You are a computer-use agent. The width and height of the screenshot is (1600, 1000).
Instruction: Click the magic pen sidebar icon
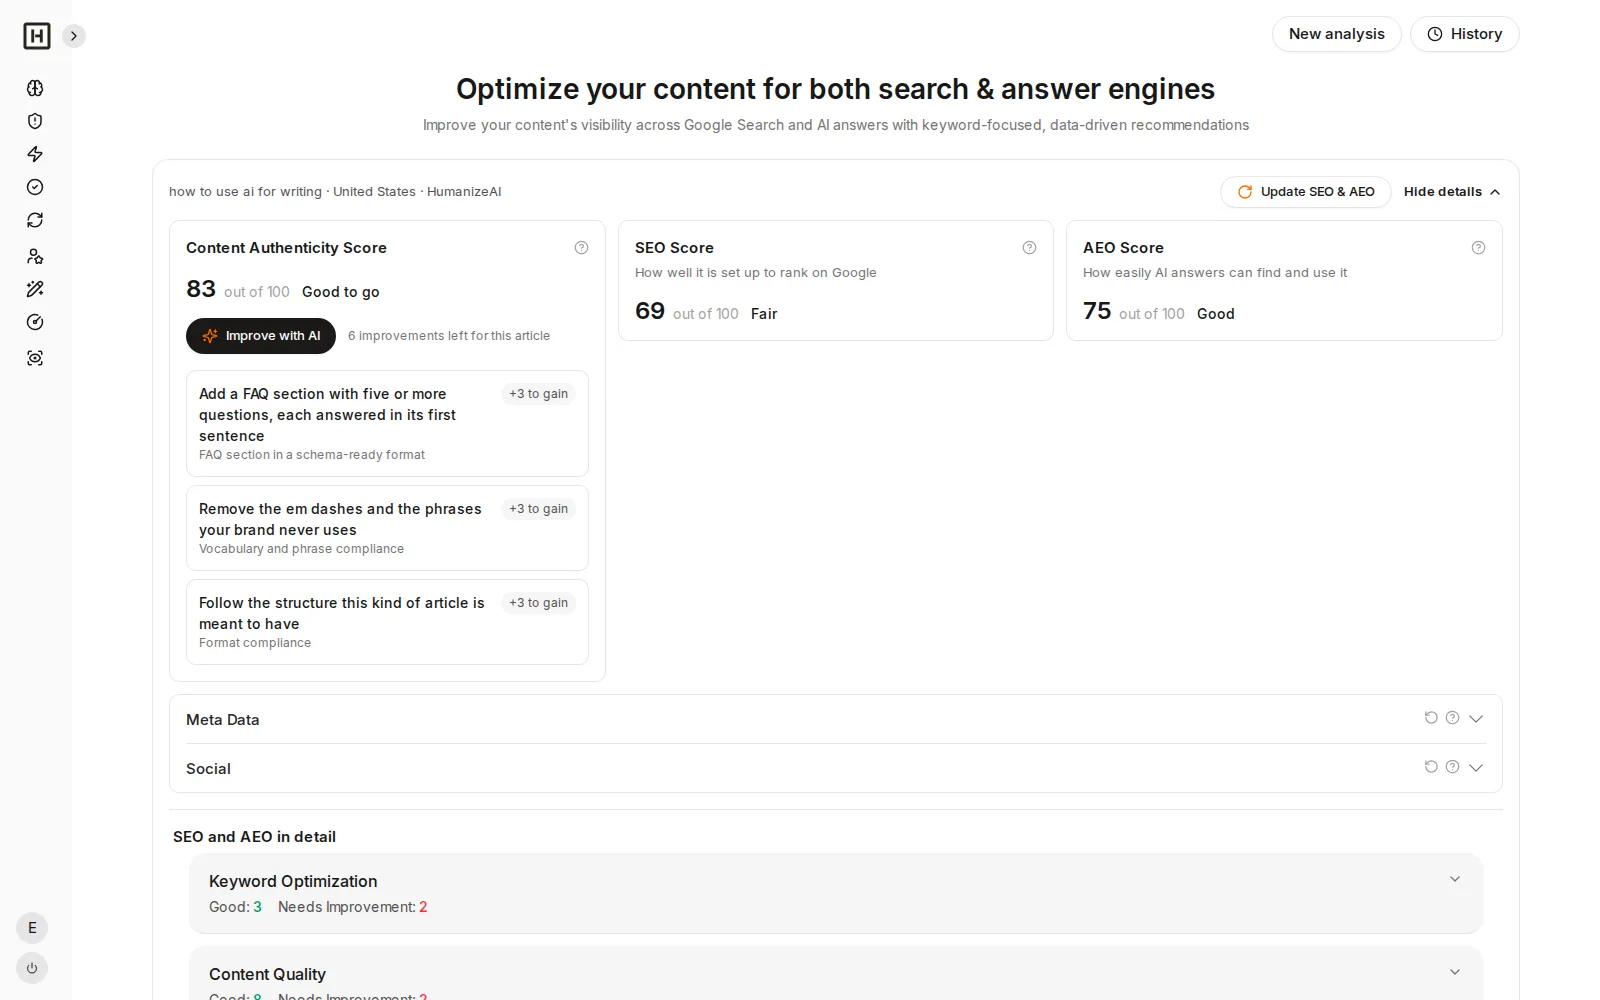pyautogui.click(x=35, y=289)
